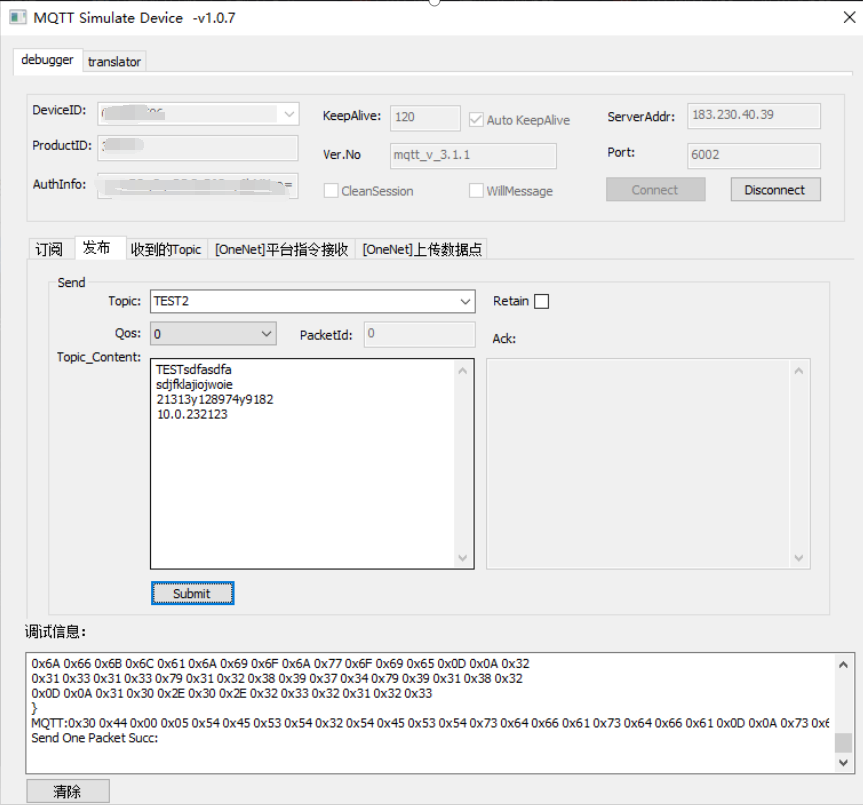Screen dimensions: 863x805
Task: Click inside the PacketId field
Action: coord(418,334)
